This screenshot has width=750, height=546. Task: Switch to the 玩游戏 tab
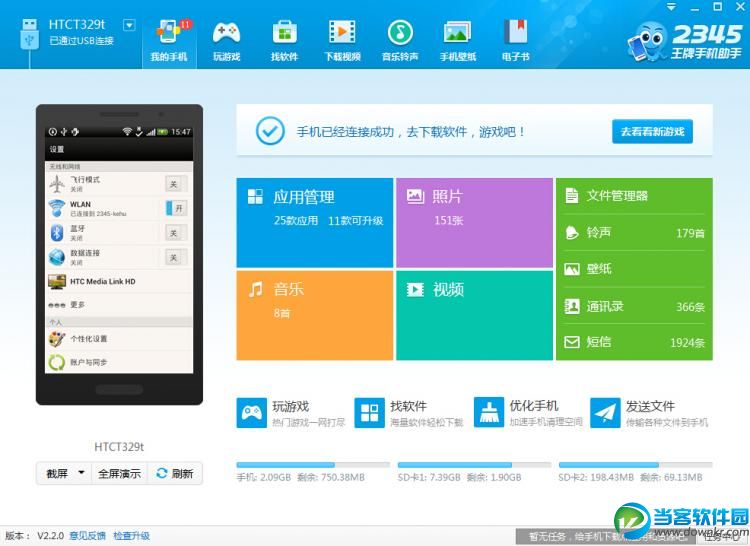[x=227, y=42]
